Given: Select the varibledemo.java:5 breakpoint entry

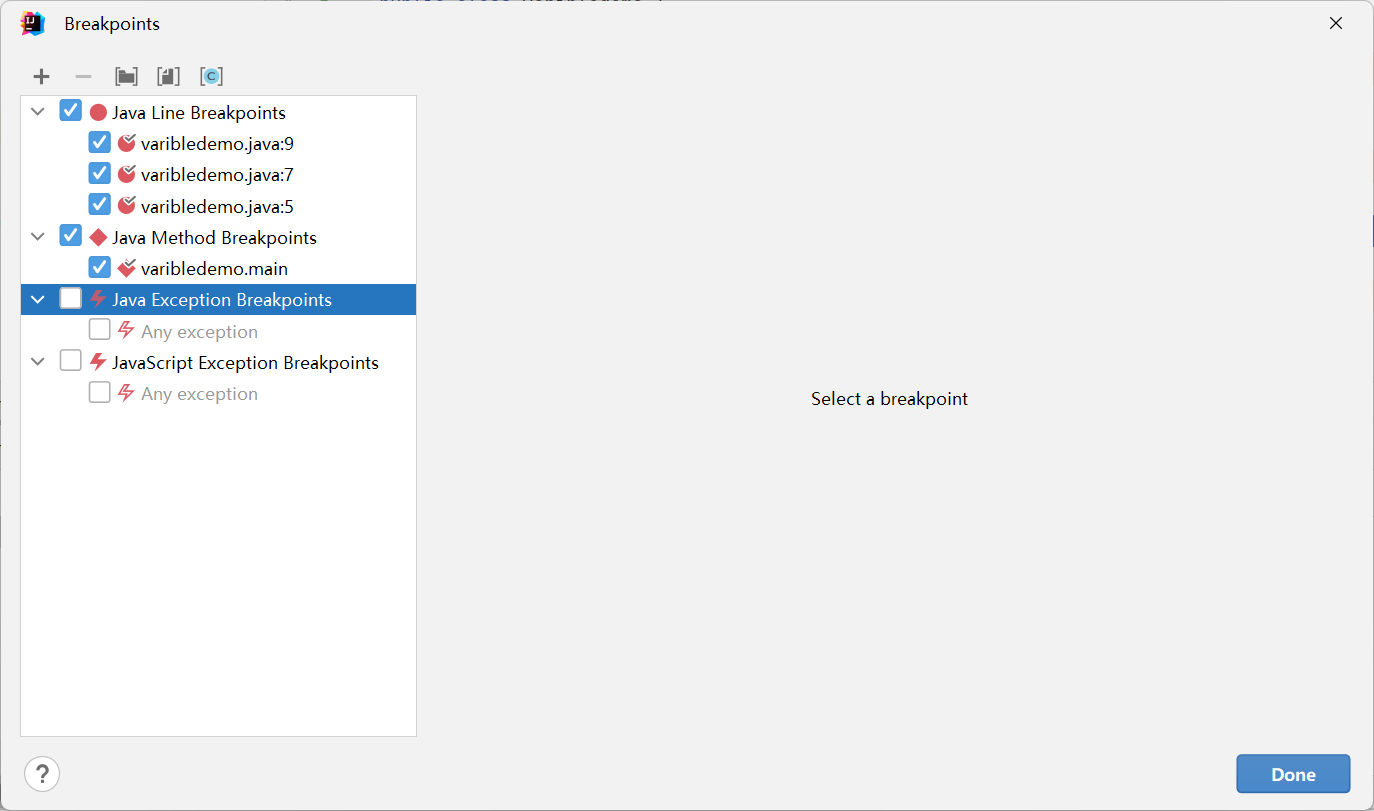Looking at the screenshot, I should tap(218, 205).
